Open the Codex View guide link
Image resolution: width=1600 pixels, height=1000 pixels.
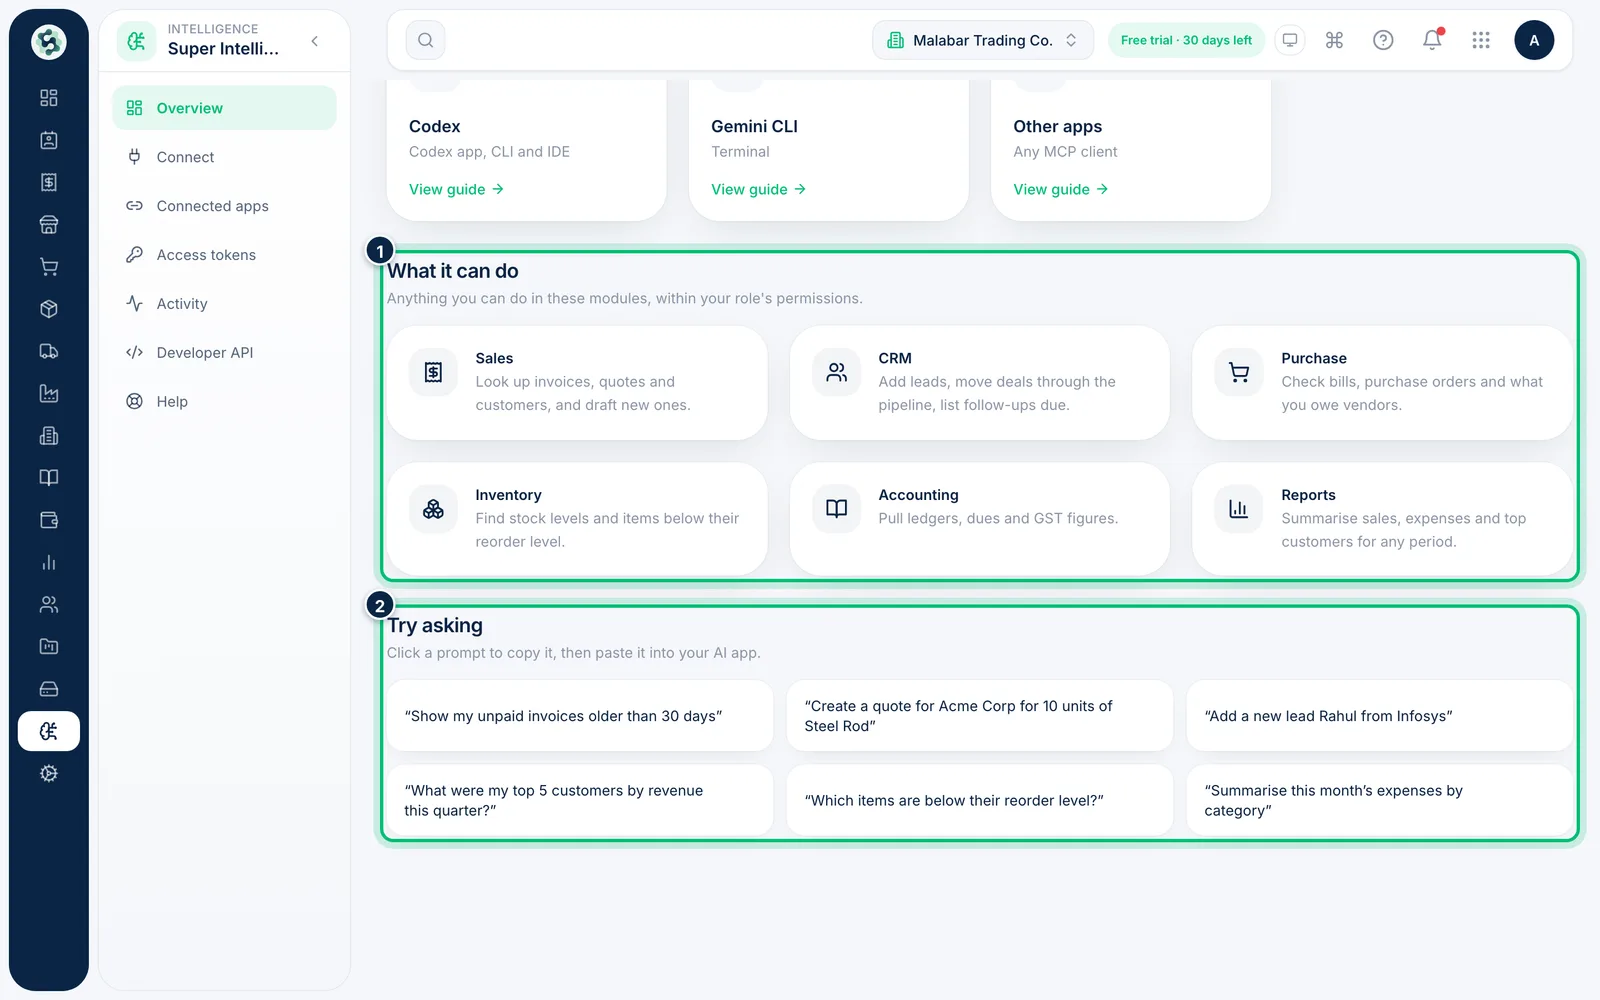click(456, 189)
